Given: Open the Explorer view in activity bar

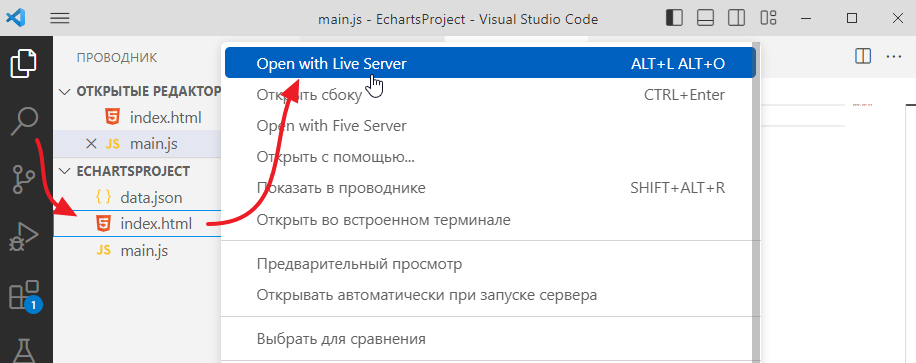Looking at the screenshot, I should (25, 64).
